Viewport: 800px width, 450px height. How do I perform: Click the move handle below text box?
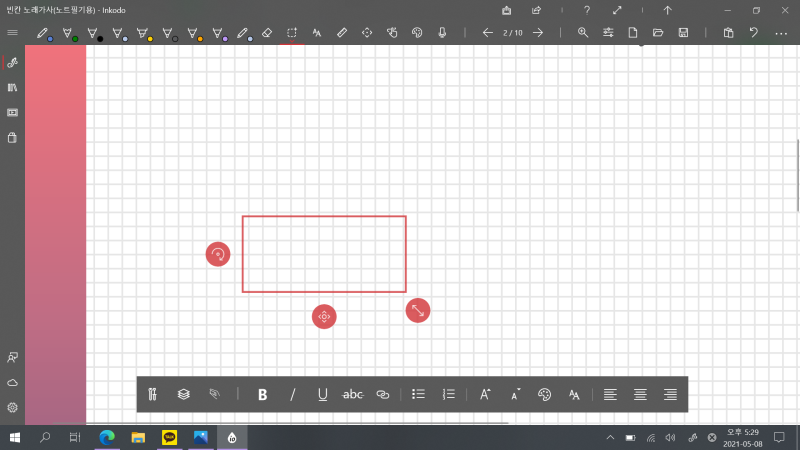[x=324, y=317]
